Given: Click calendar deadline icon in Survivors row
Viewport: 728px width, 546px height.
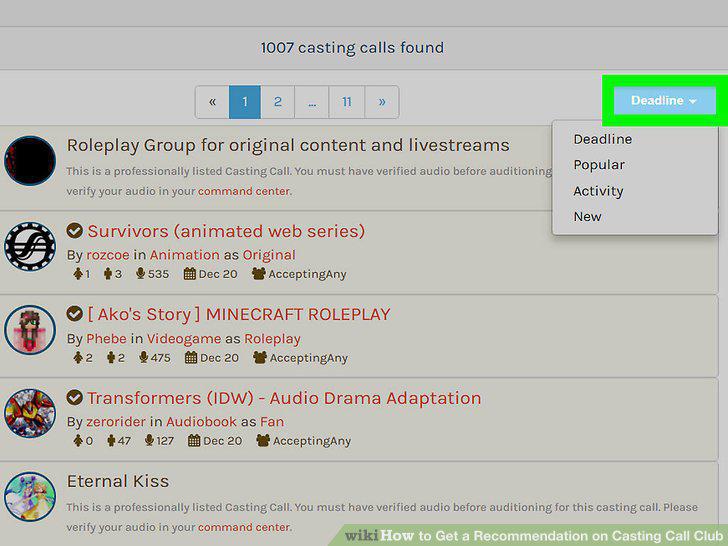Looking at the screenshot, I should click(189, 273).
